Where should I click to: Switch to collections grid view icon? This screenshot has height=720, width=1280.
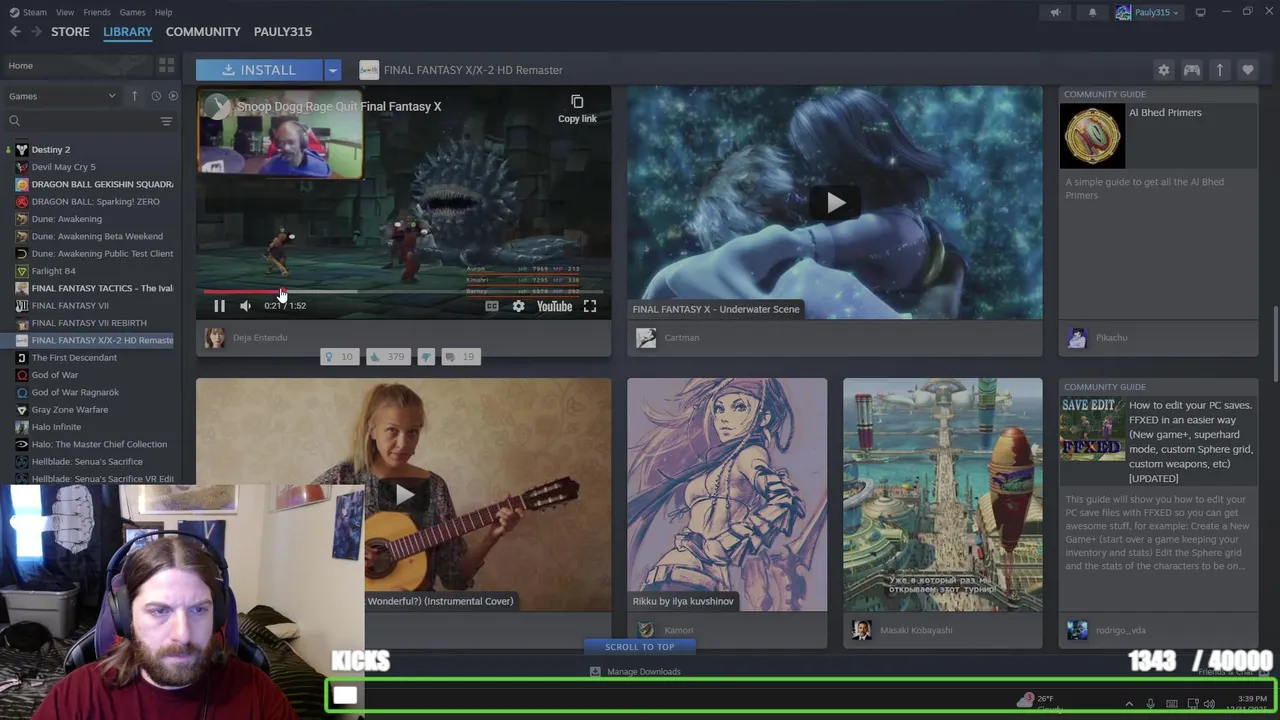point(166,65)
